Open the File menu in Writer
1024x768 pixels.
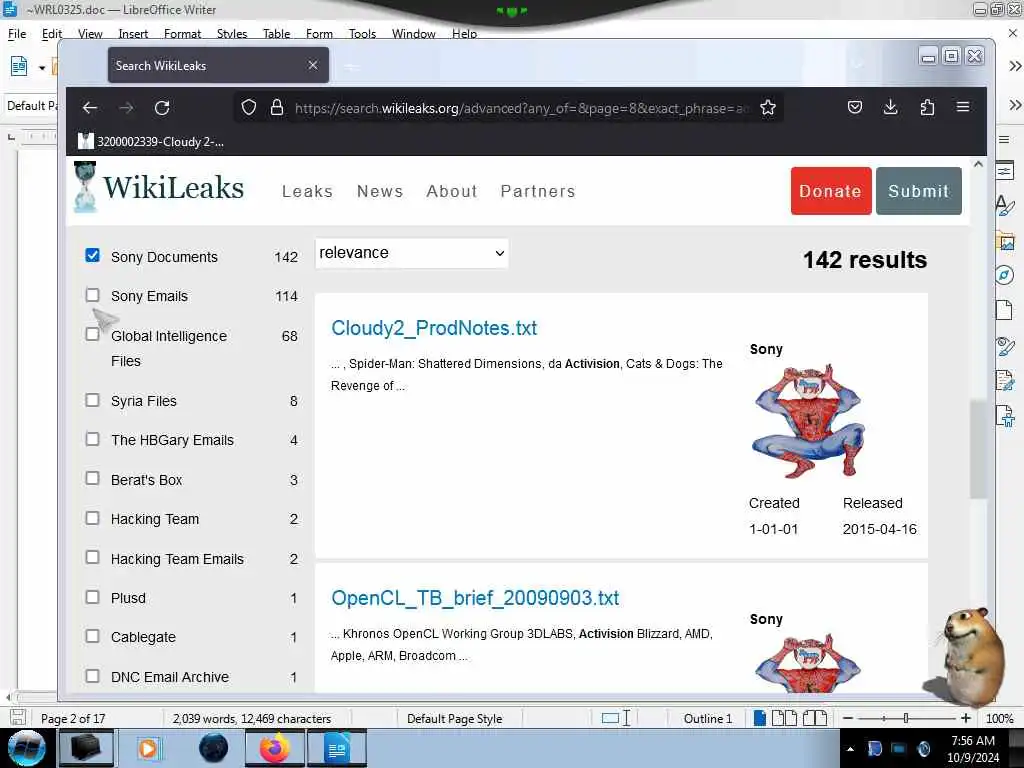tap(17, 34)
